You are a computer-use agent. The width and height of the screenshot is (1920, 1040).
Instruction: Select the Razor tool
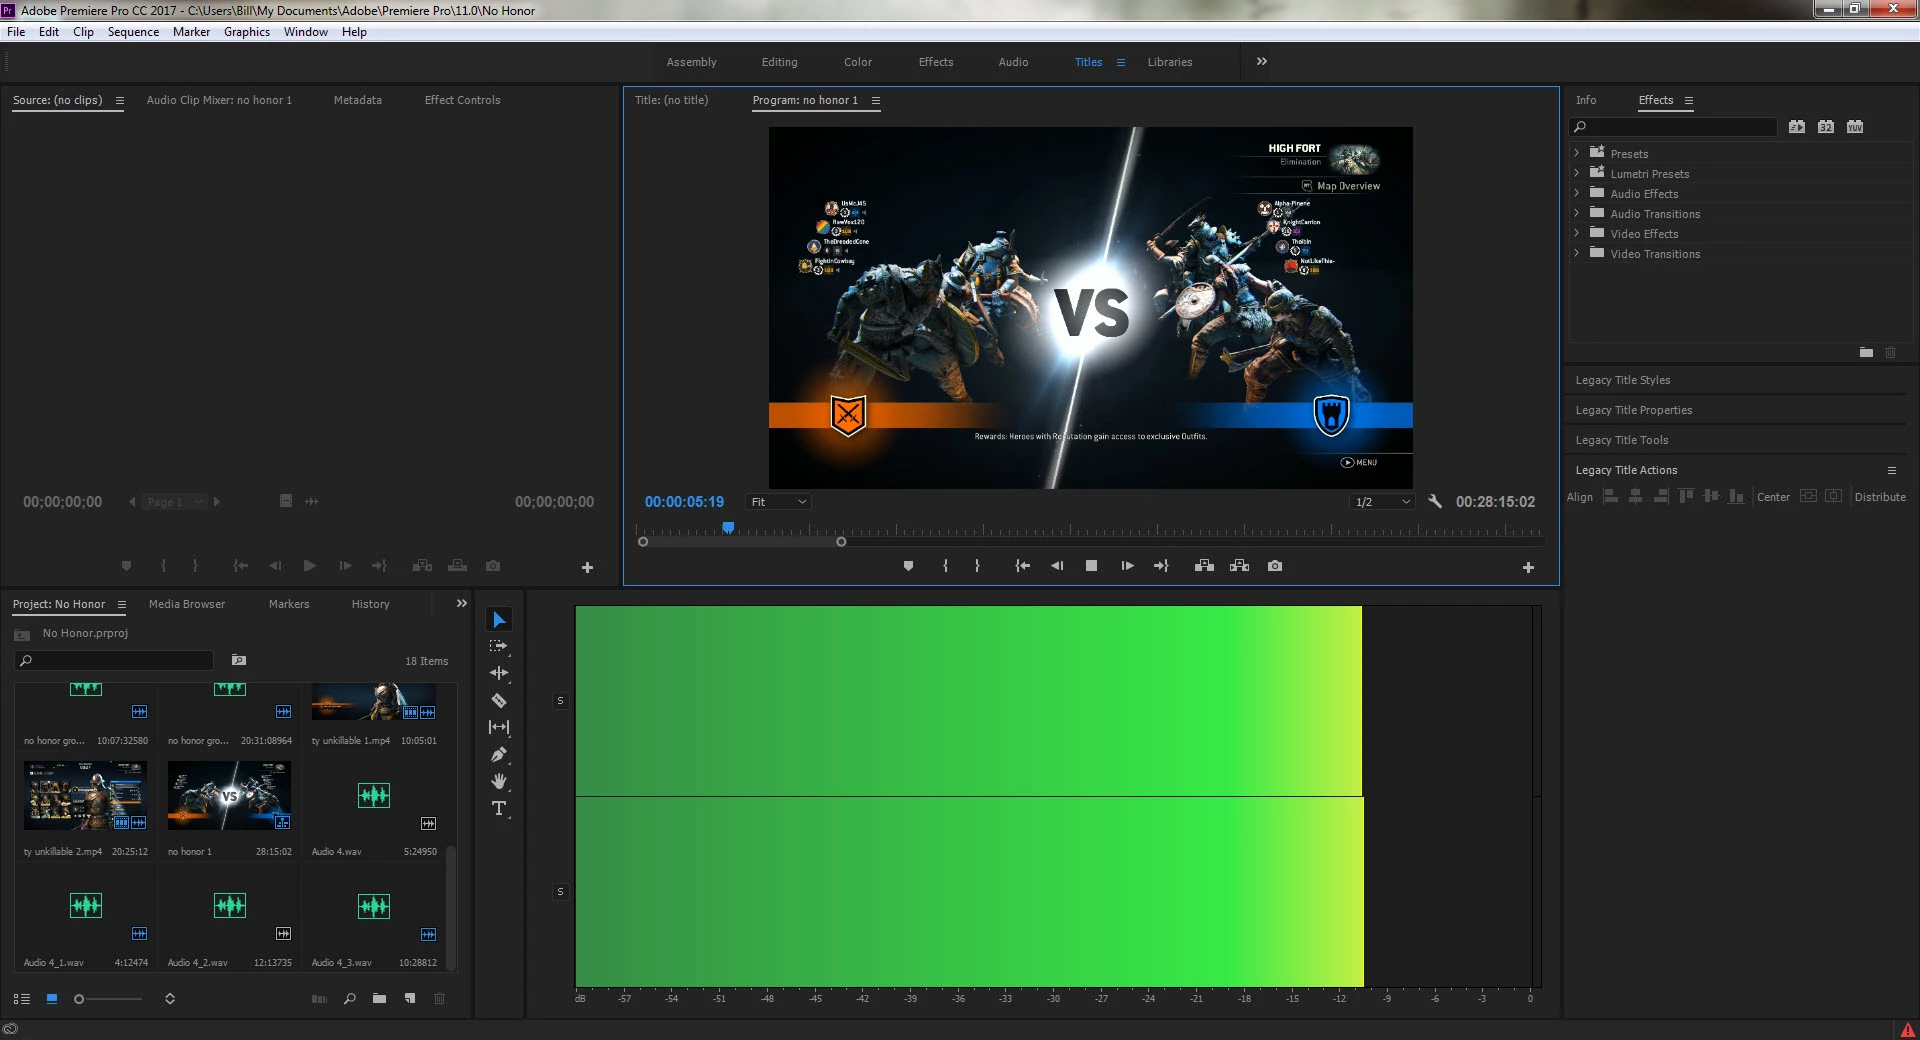pos(499,701)
